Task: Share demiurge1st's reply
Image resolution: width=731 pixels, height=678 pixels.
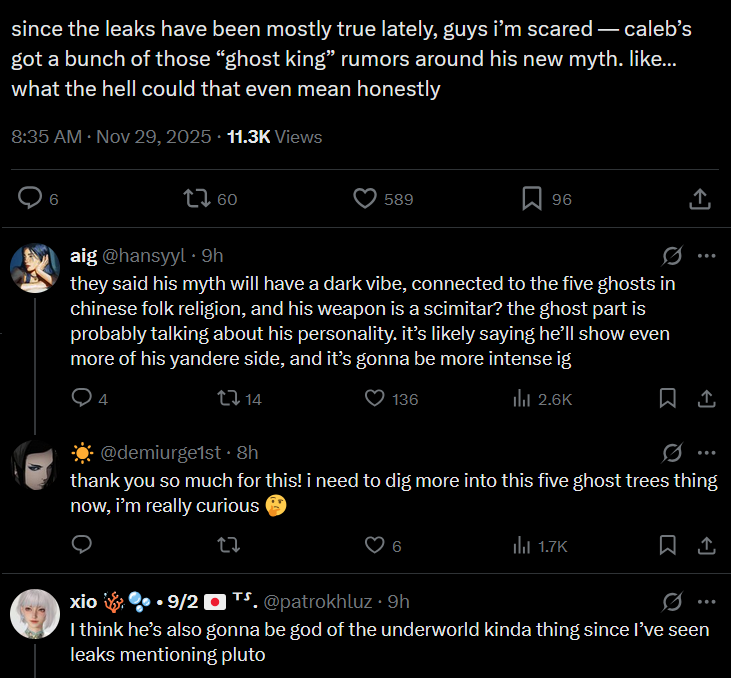Action: coord(706,545)
